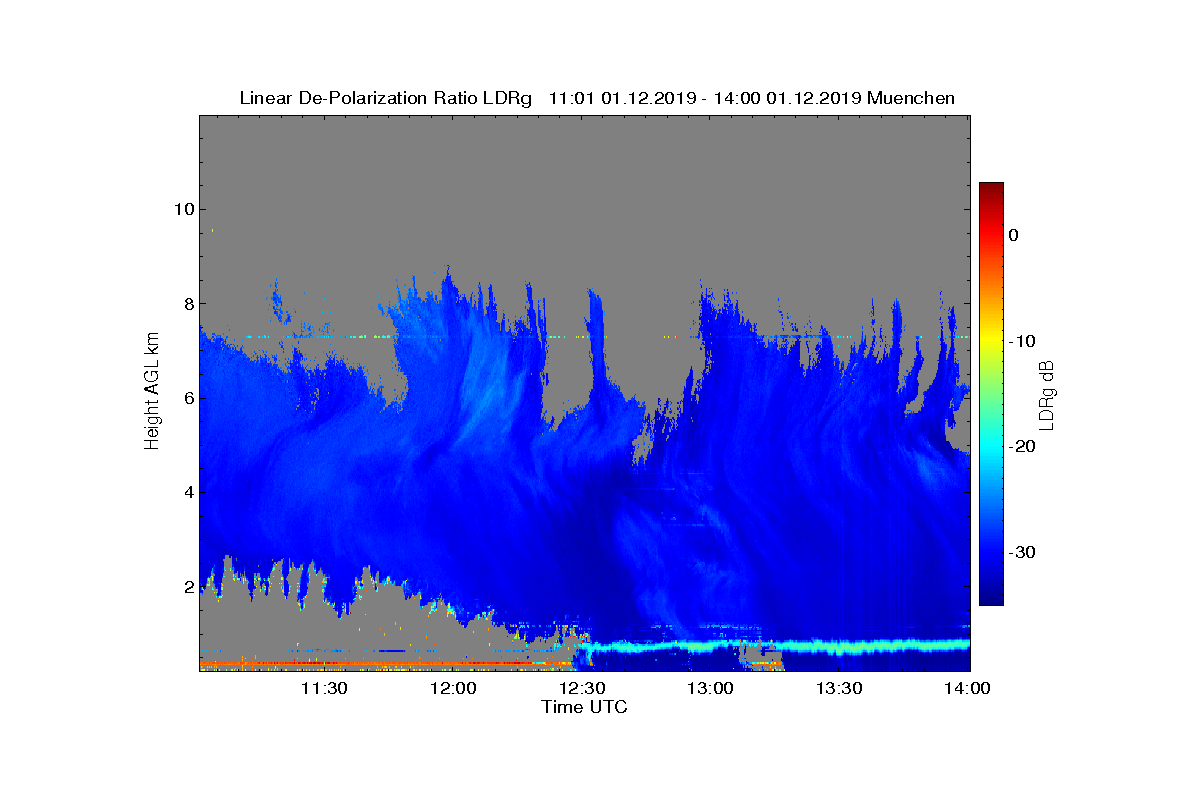This screenshot has height=800, width=1200.
Task: Click the colorbar tick label -10
Action: (1020, 341)
